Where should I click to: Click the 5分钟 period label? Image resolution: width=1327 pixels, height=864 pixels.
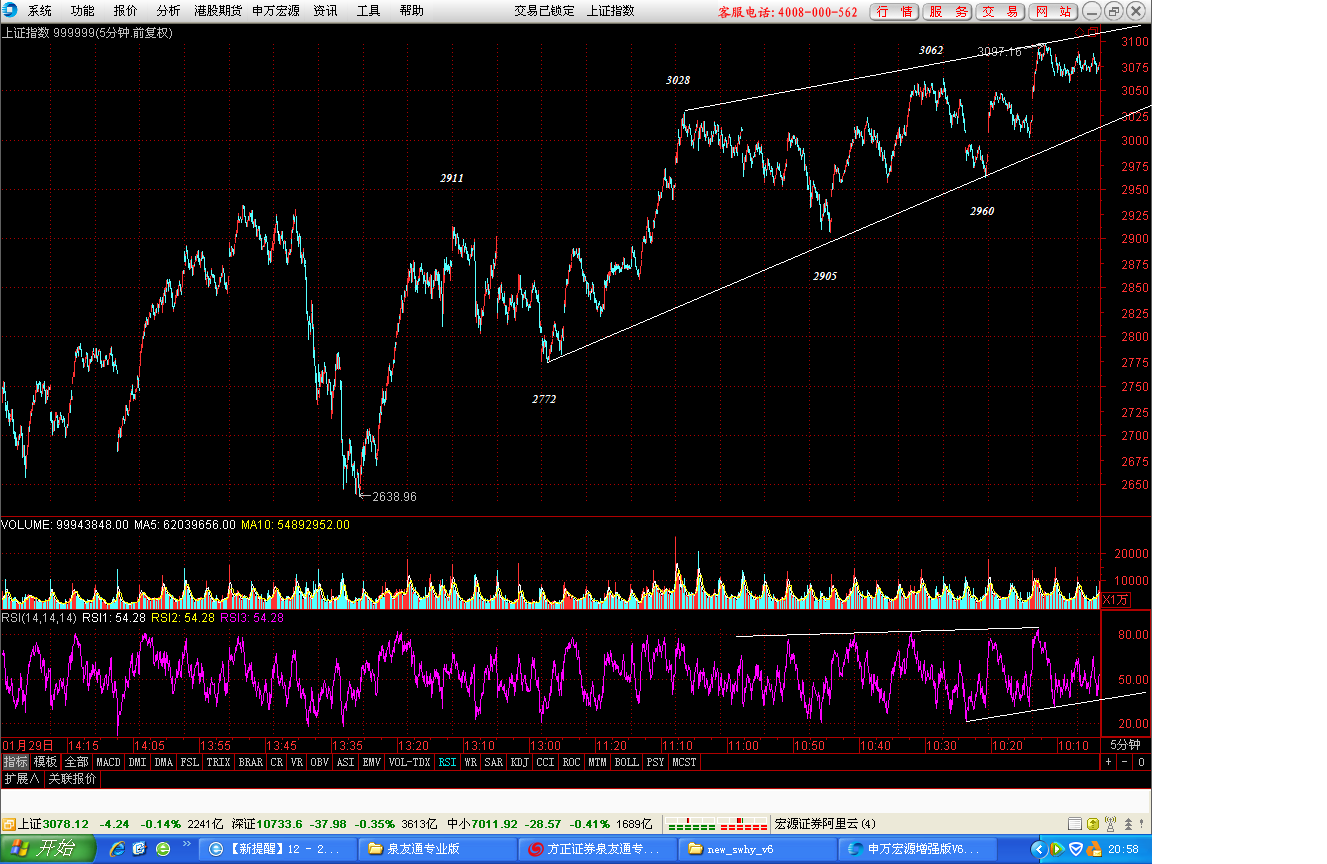tap(1125, 745)
